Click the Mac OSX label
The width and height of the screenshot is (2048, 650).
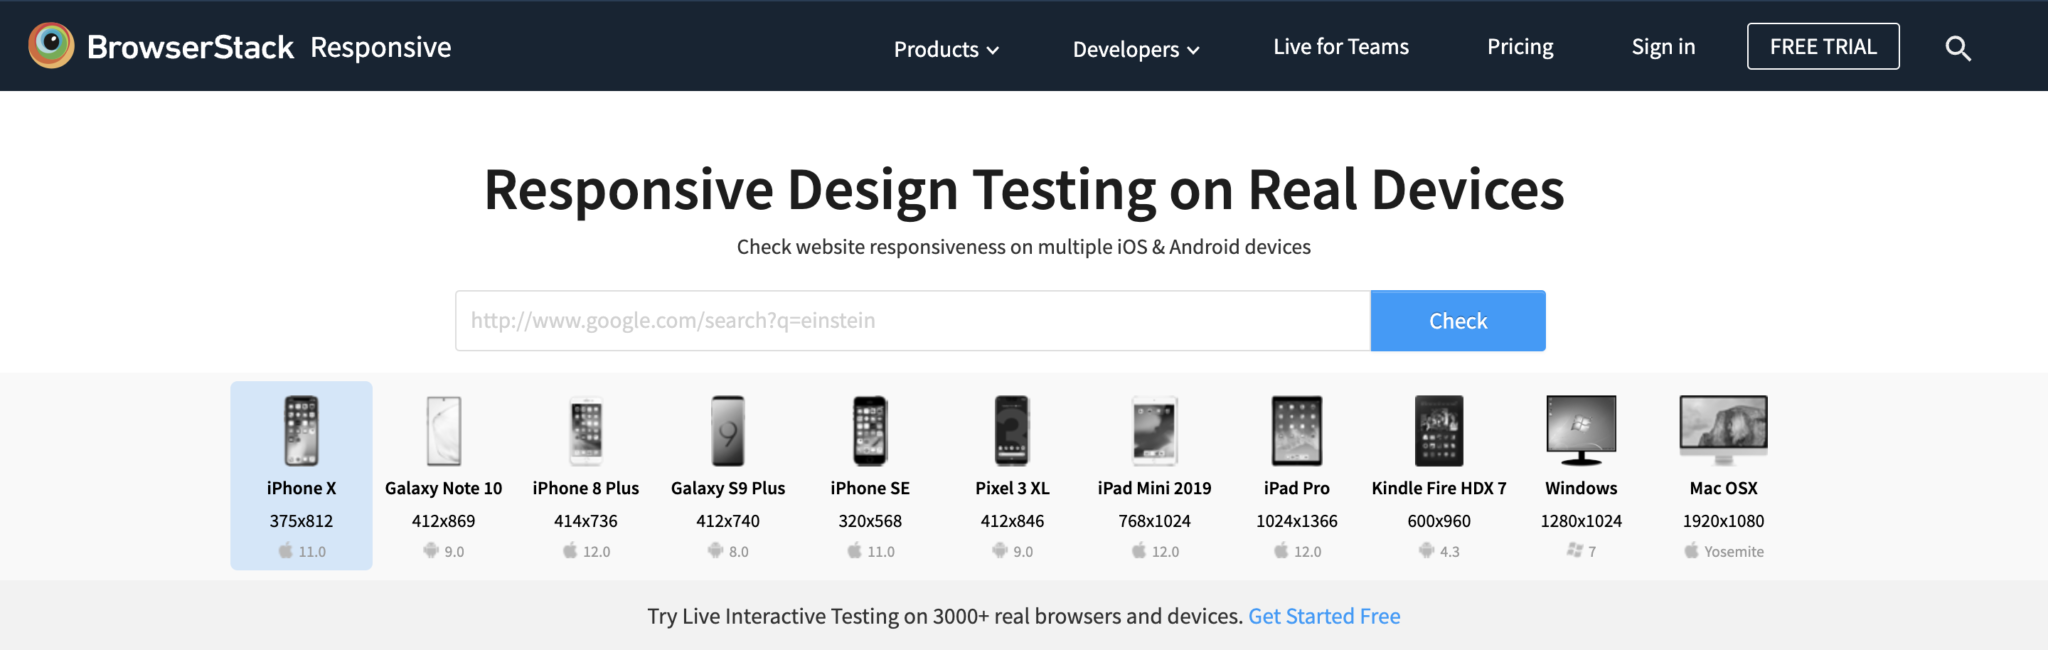coord(1723,488)
